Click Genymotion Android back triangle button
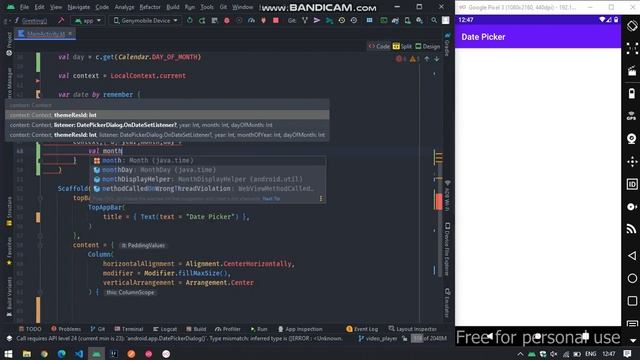 pos(632,256)
